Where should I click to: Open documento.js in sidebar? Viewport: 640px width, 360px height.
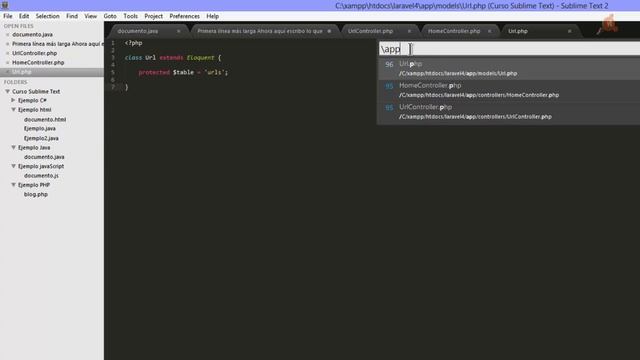(41, 176)
